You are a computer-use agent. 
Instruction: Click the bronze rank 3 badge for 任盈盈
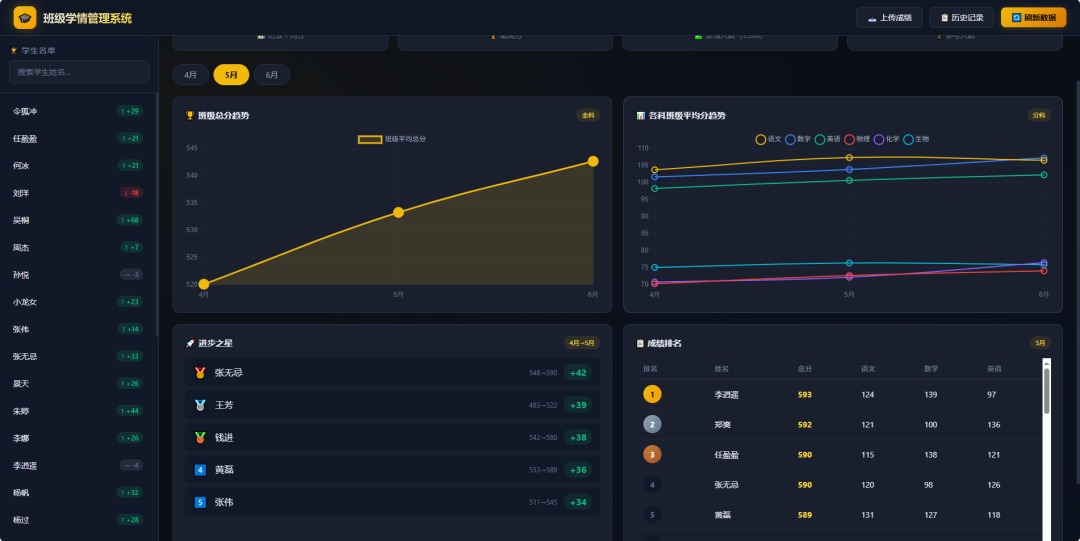[652, 455]
